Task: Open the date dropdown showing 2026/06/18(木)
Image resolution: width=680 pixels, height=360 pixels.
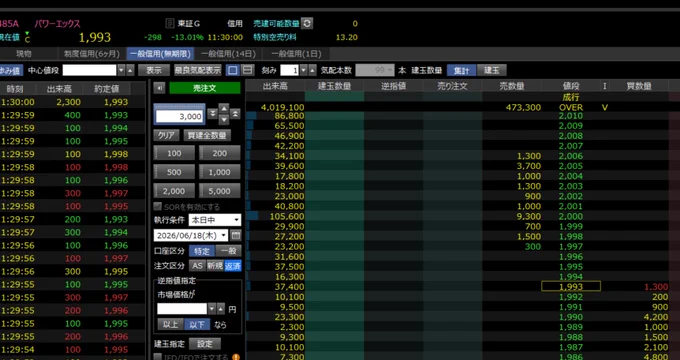Action: pos(191,235)
